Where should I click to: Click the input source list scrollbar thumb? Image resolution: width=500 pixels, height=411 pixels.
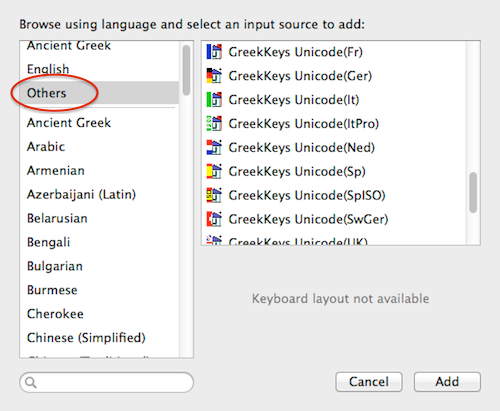coord(473,192)
